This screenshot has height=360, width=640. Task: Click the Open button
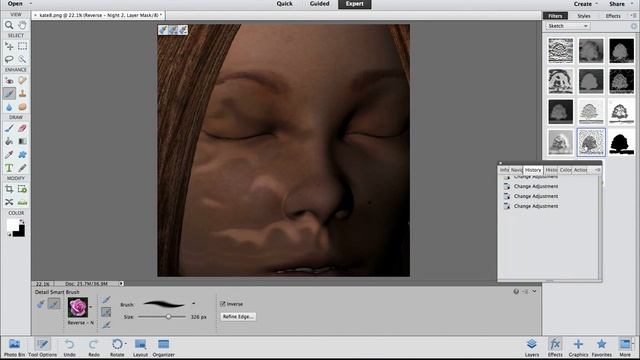click(x=15, y=4)
